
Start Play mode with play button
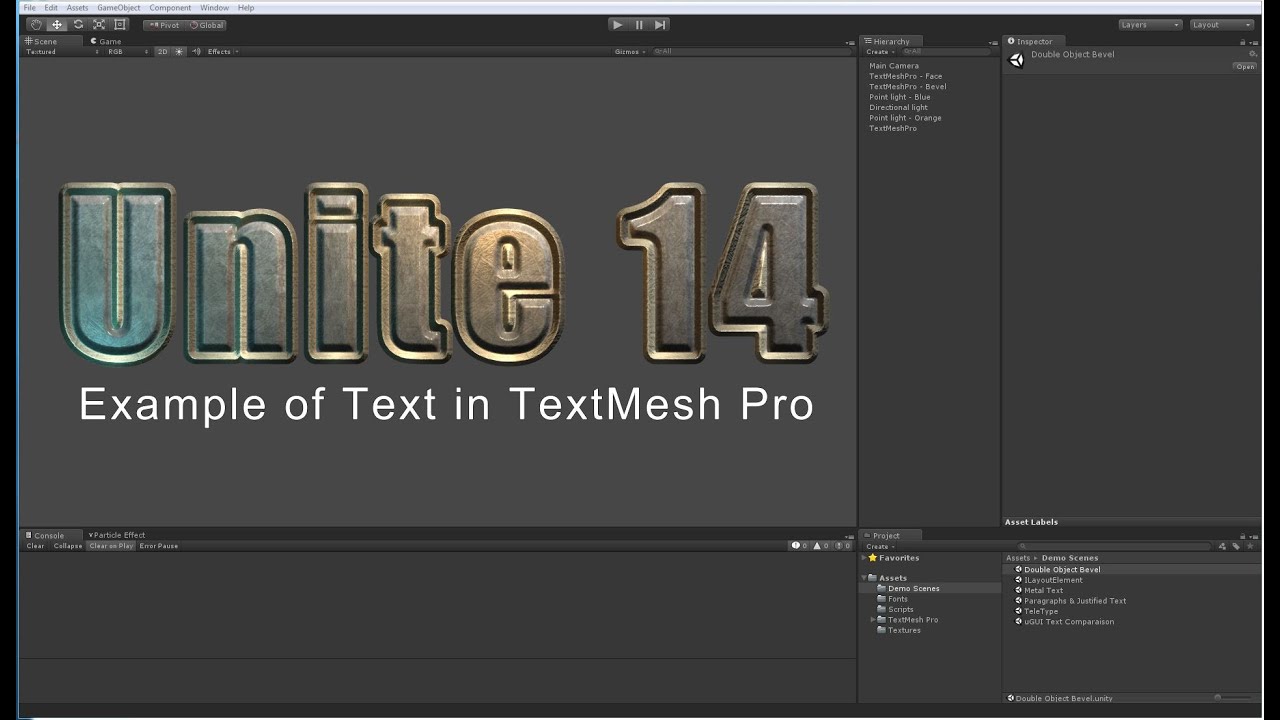pyautogui.click(x=618, y=24)
